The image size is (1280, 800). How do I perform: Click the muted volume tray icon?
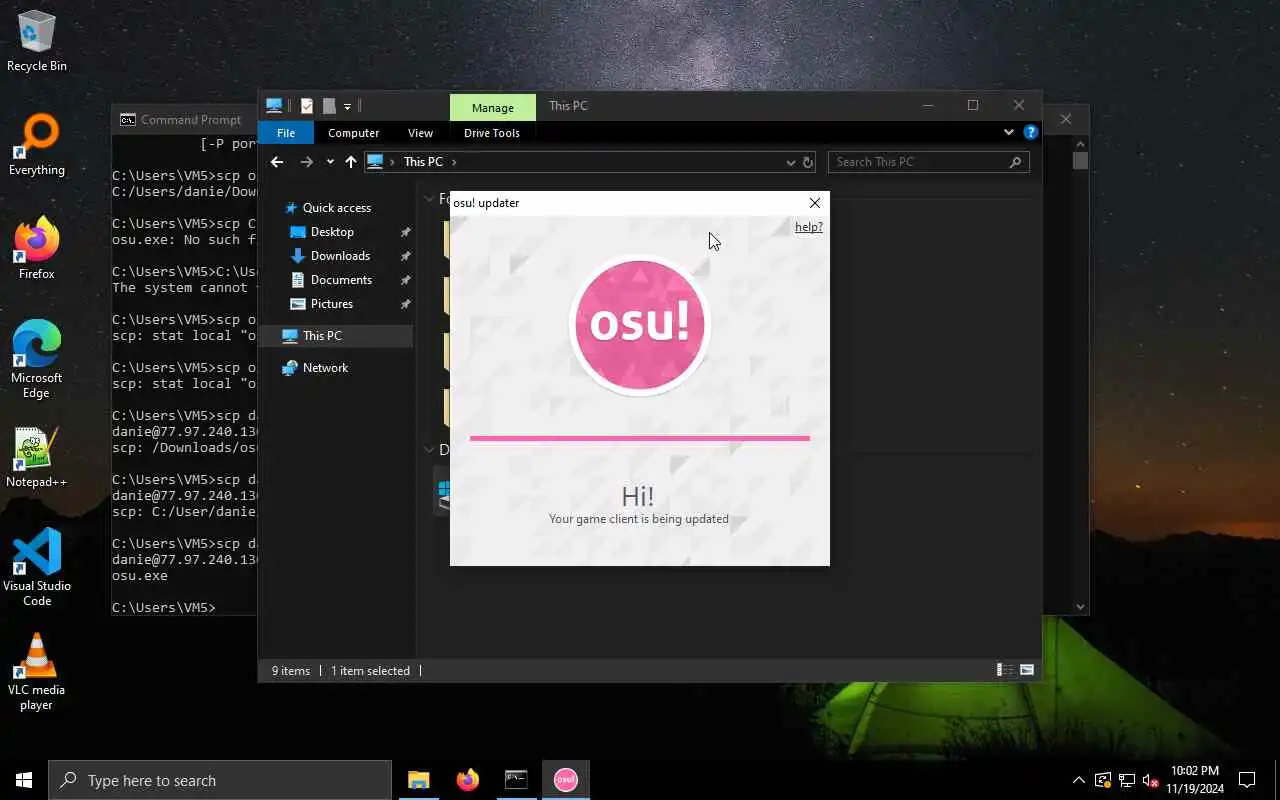(1151, 780)
